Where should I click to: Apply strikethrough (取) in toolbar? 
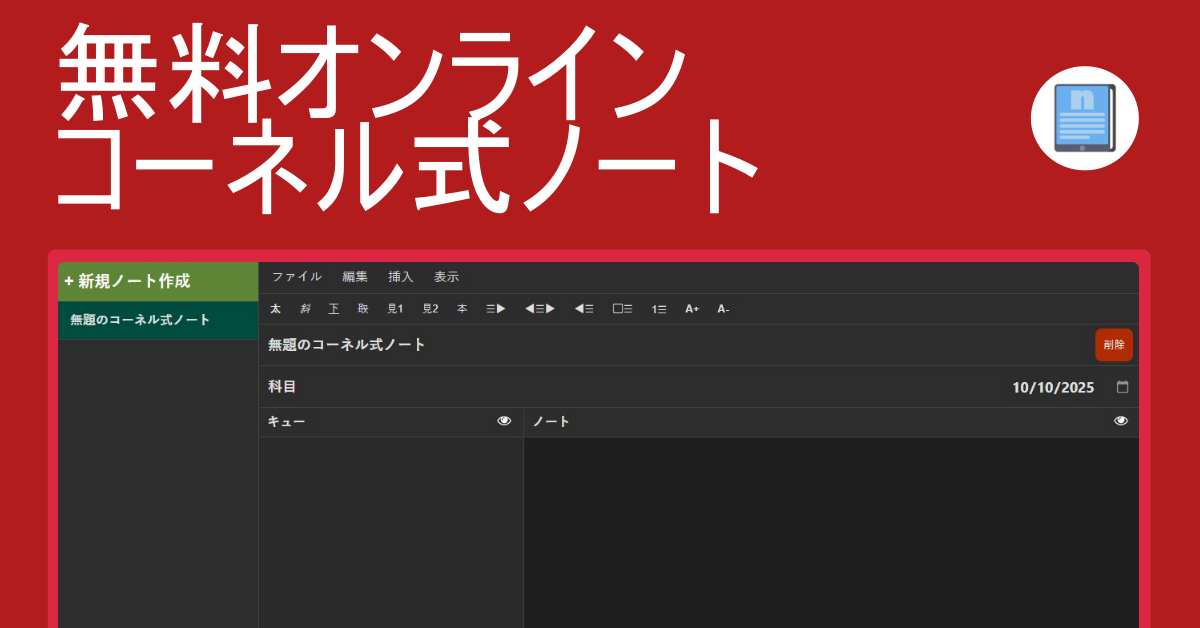tap(363, 309)
